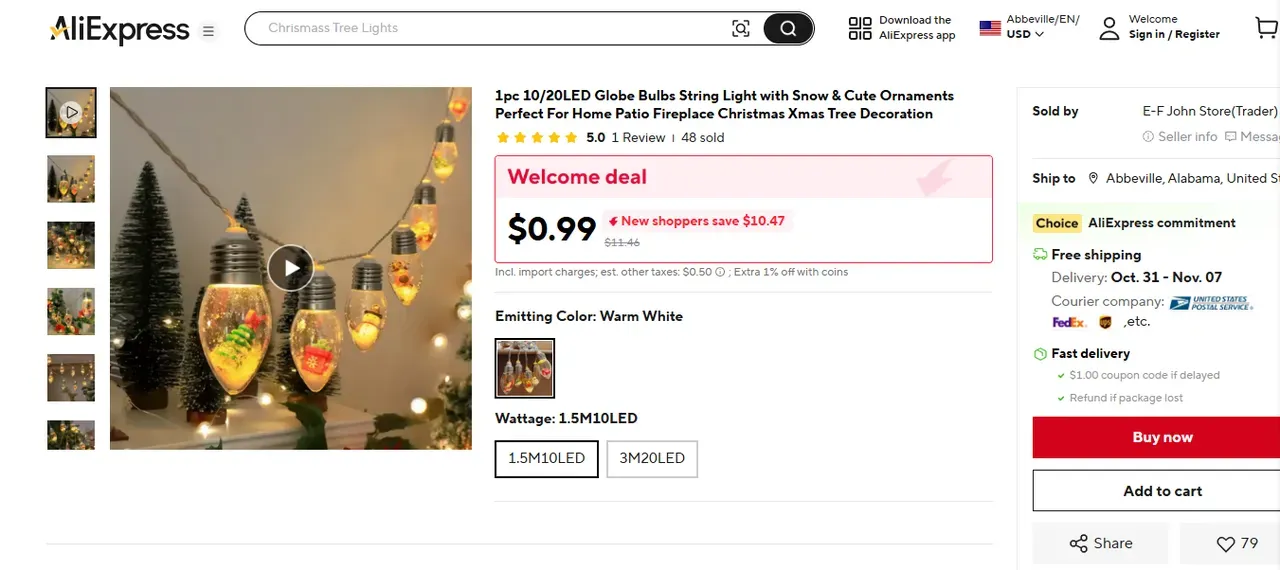Search by image using the camera icon
The image size is (1280, 570).
point(741,28)
